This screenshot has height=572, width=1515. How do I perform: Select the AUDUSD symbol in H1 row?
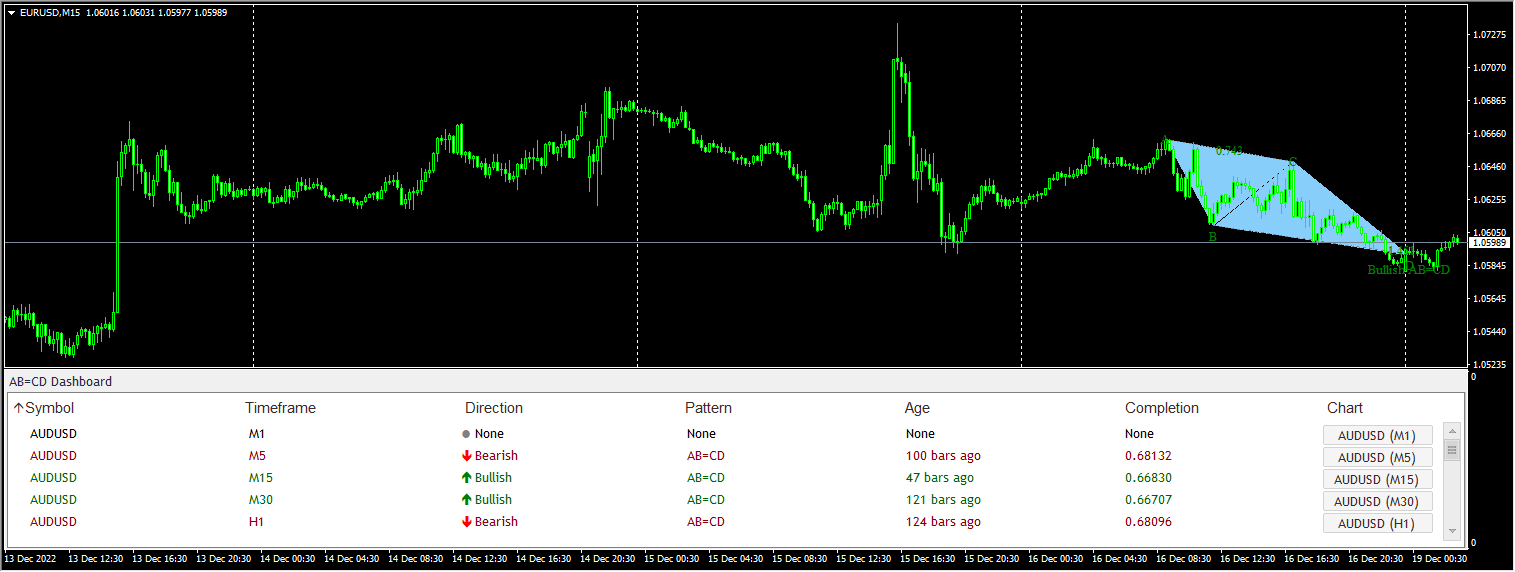53,522
